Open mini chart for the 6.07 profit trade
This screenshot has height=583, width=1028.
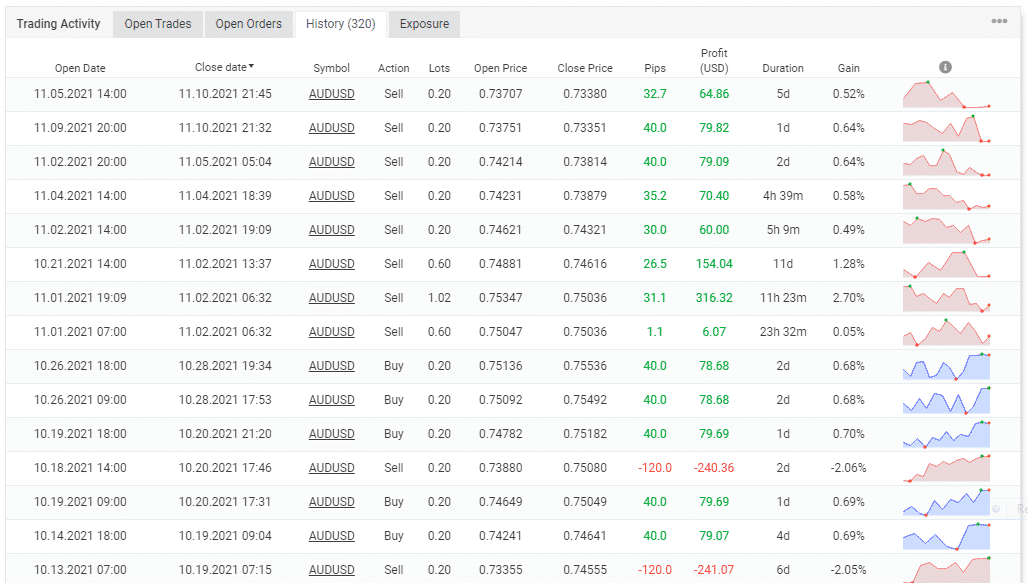click(946, 332)
